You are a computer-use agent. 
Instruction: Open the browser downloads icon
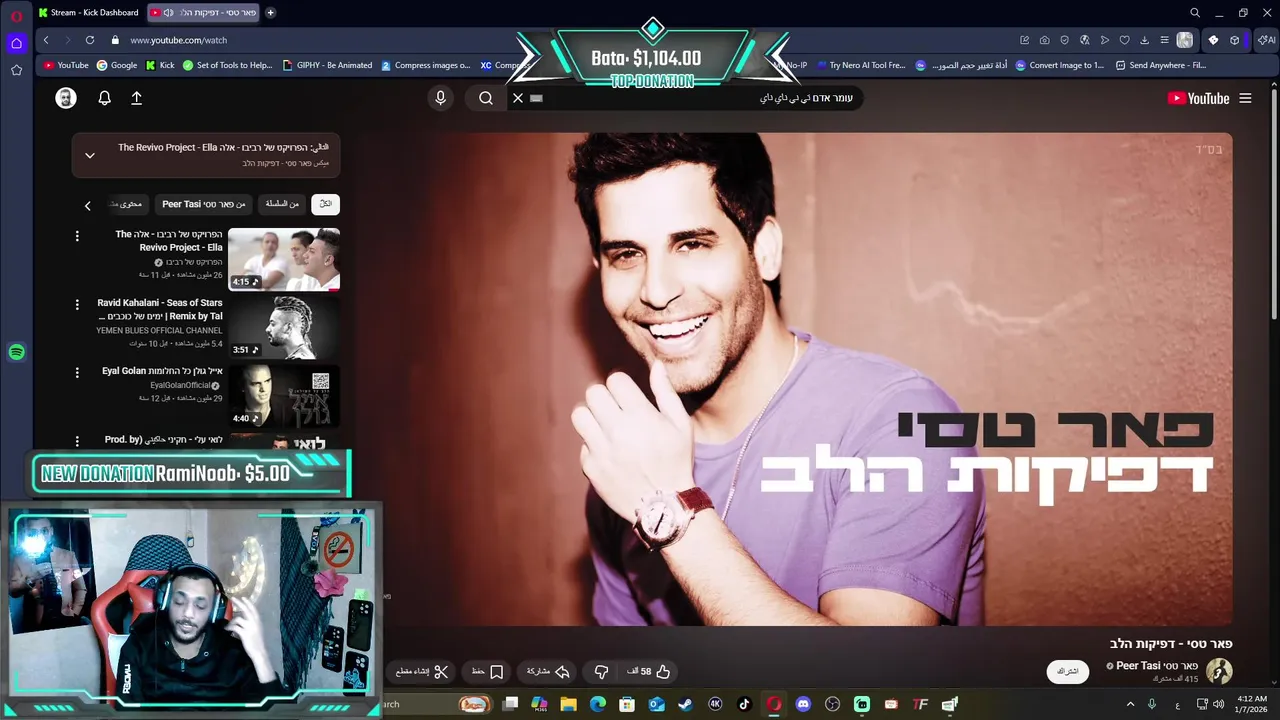(x=1144, y=40)
